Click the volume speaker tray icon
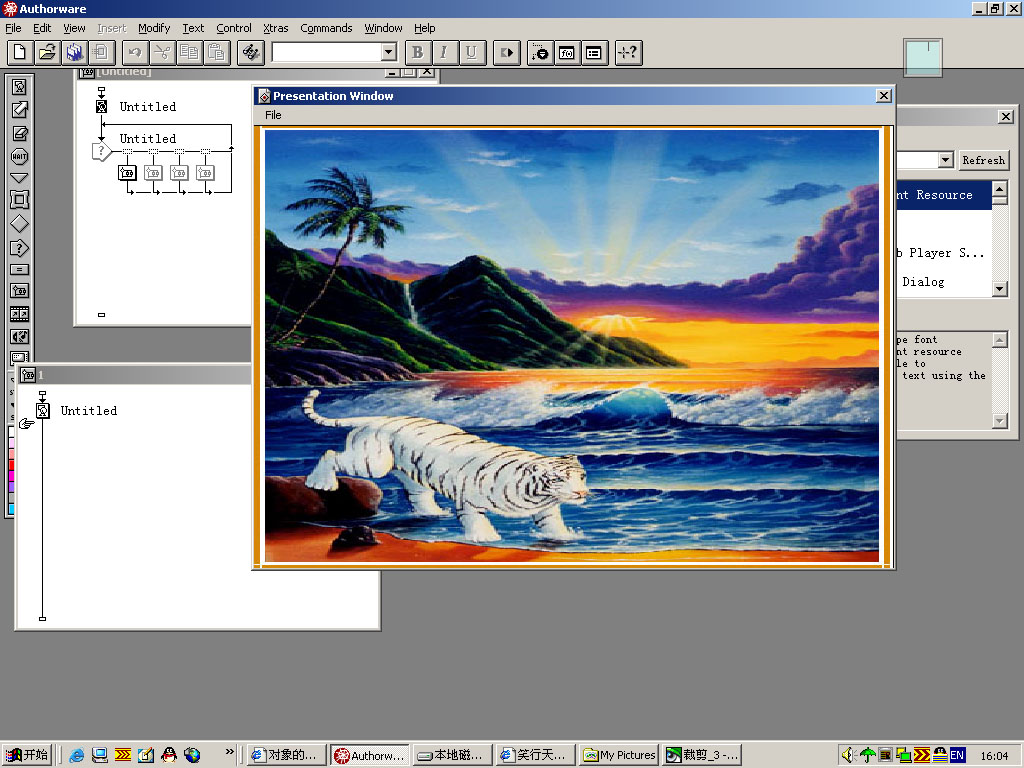The image size is (1024, 768). coord(848,755)
